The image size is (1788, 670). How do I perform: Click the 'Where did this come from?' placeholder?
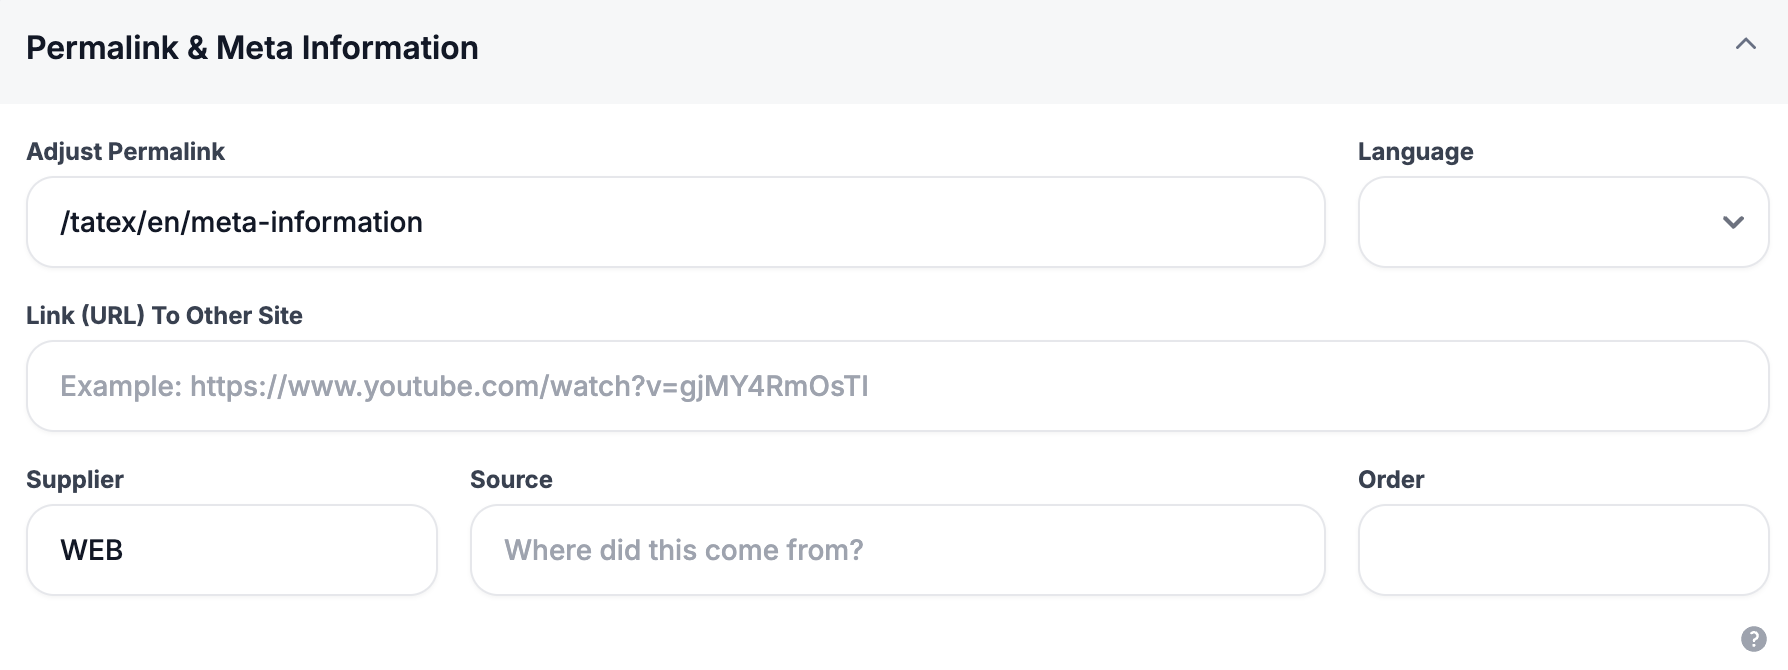click(x=683, y=550)
